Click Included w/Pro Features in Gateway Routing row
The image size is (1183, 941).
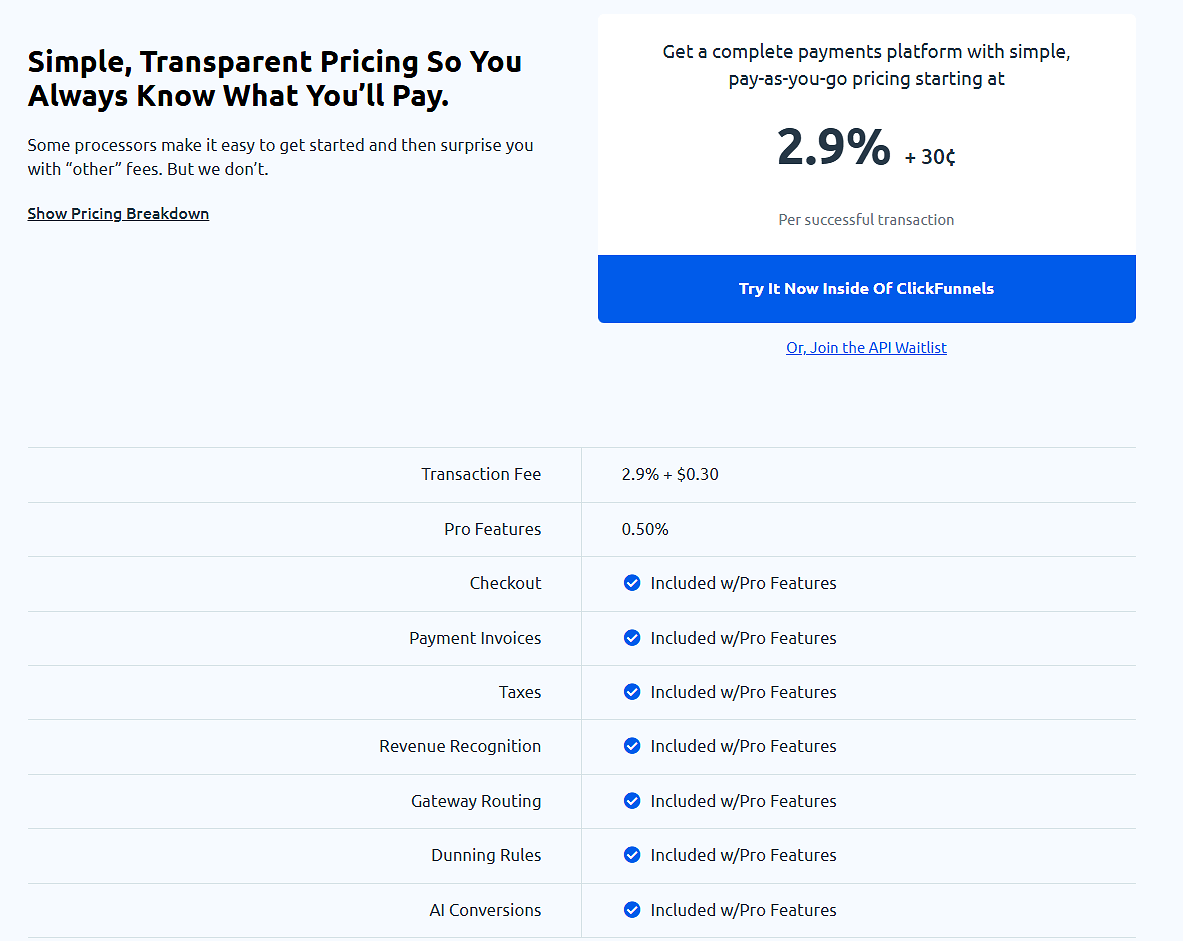click(x=743, y=801)
